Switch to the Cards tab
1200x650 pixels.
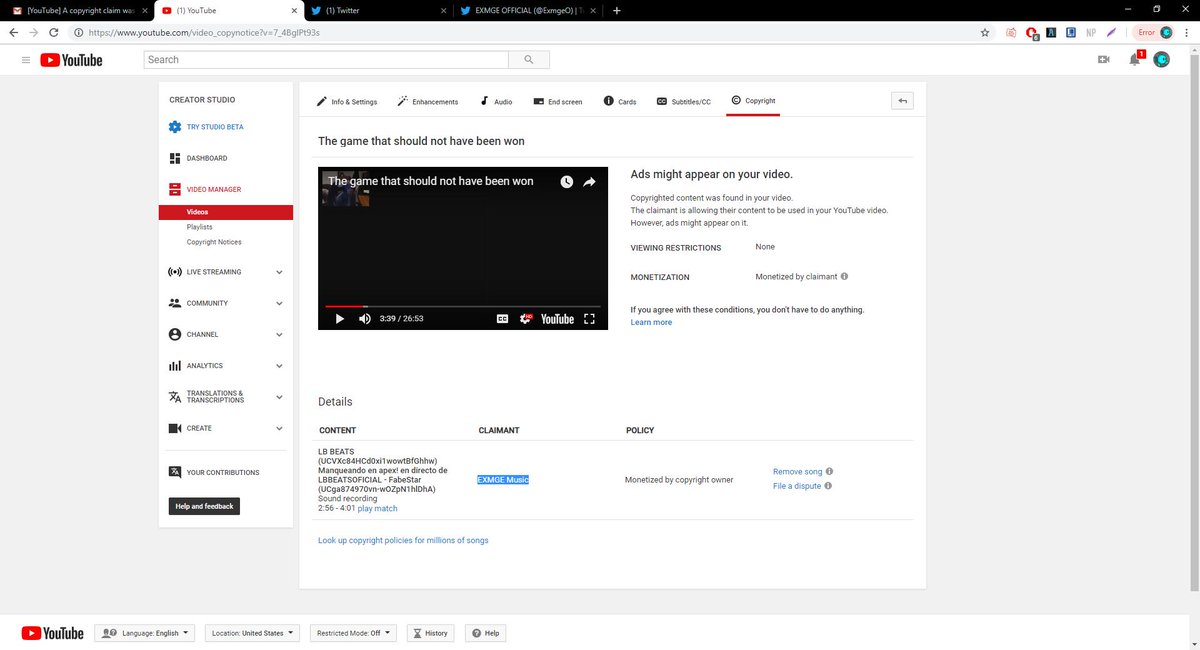point(620,102)
